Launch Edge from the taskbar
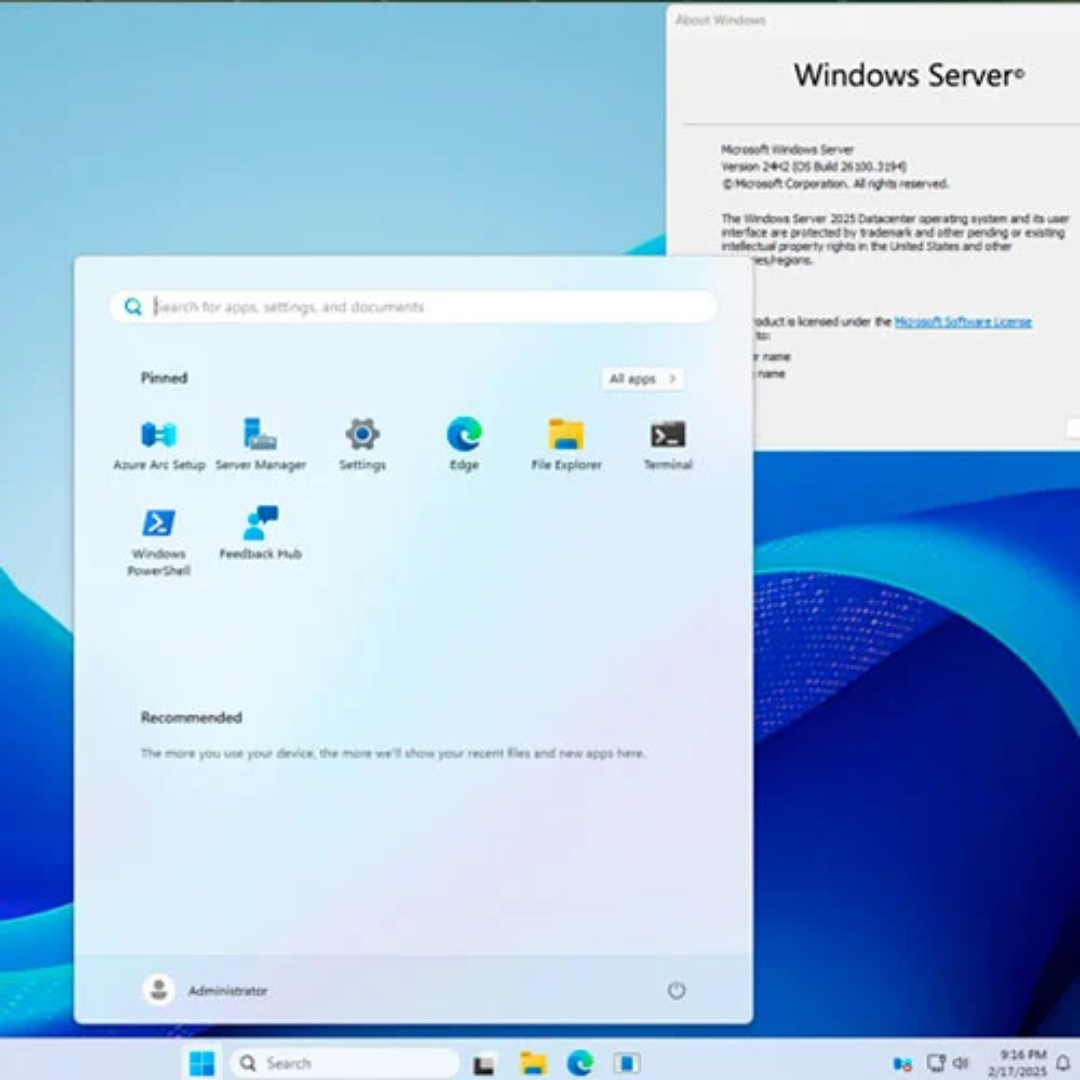1080x1080 pixels. click(x=580, y=1063)
